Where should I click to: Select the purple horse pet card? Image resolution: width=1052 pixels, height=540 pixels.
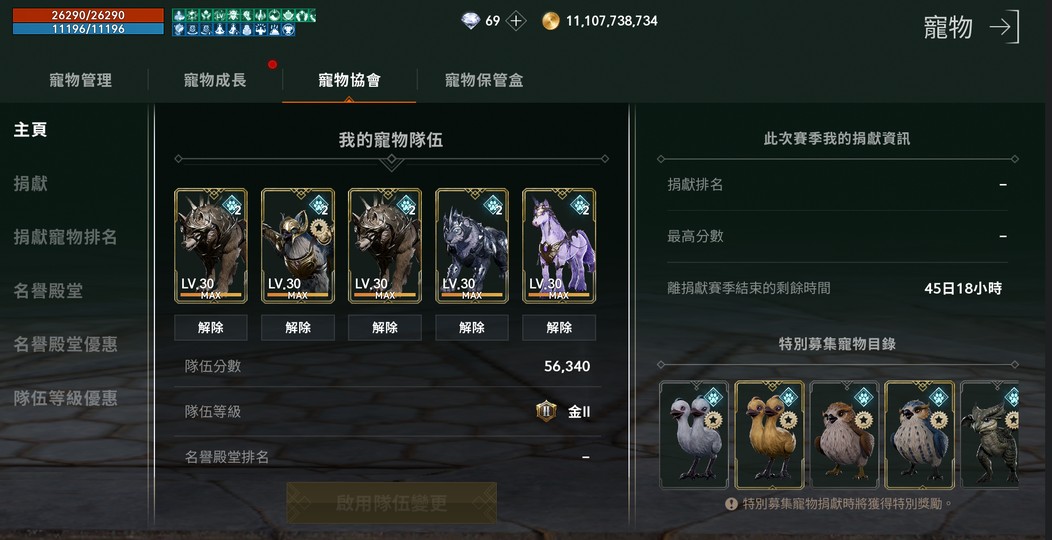559,246
